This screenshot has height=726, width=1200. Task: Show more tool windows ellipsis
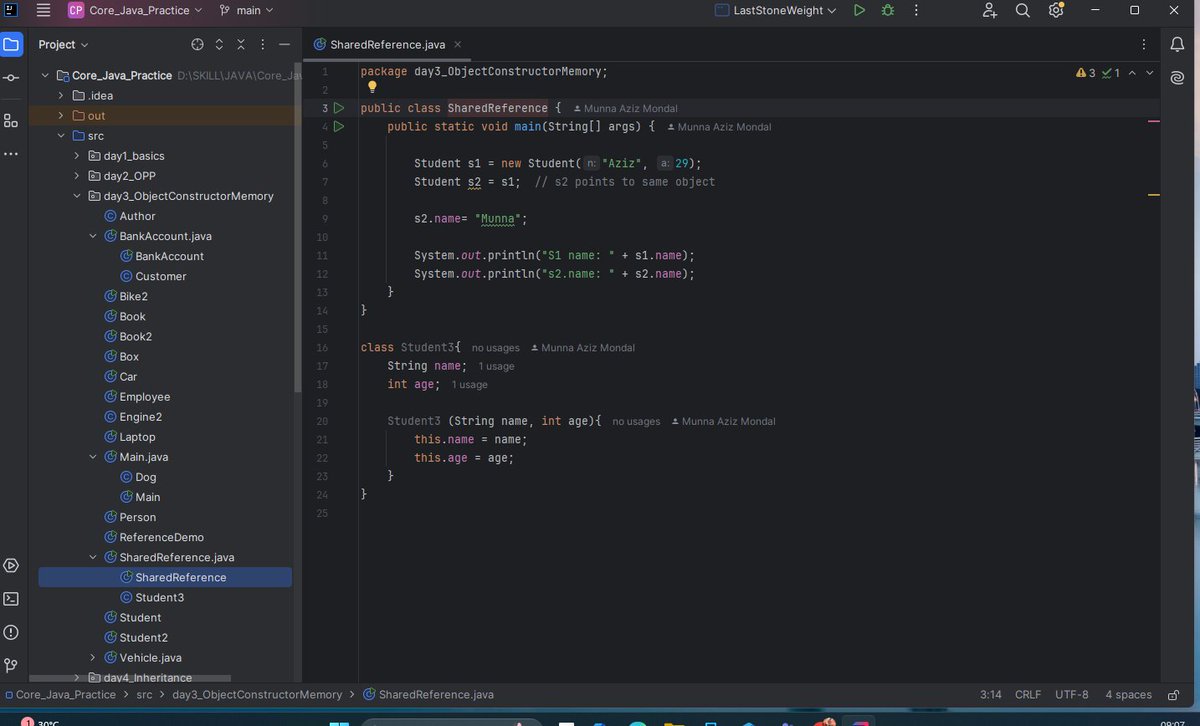(11, 154)
